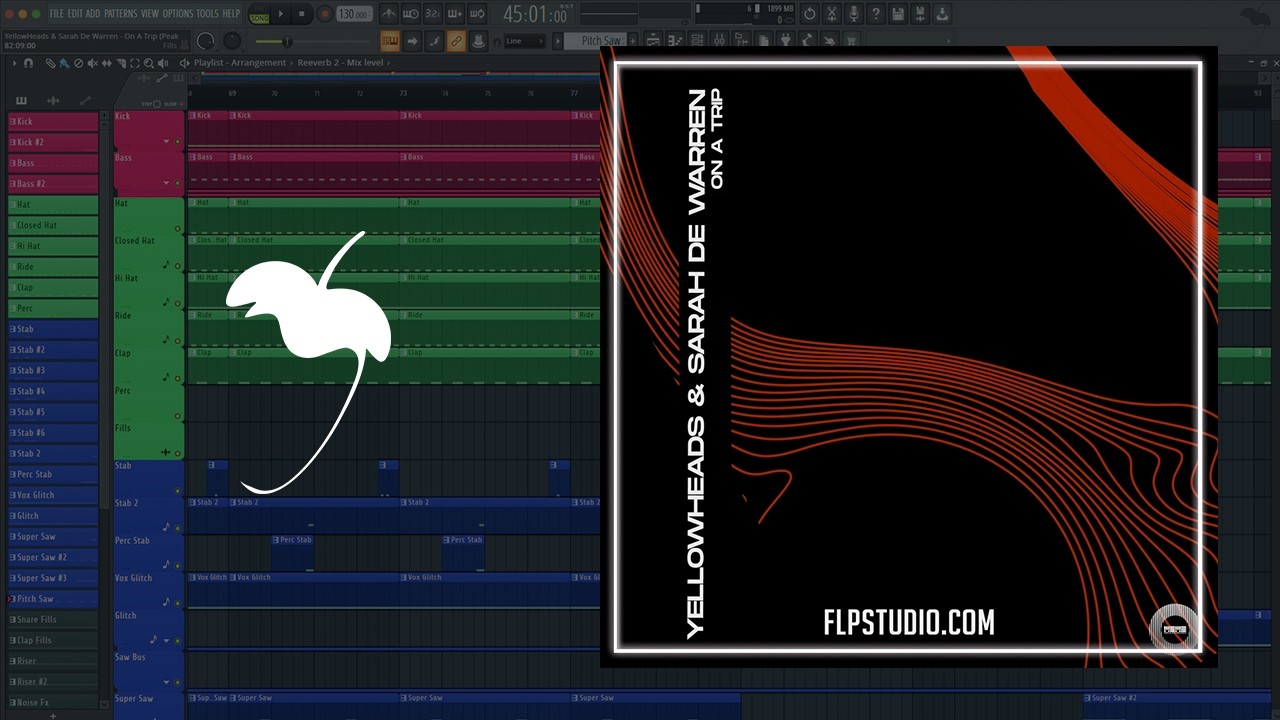Click the microphone audio recording icon

(854, 14)
